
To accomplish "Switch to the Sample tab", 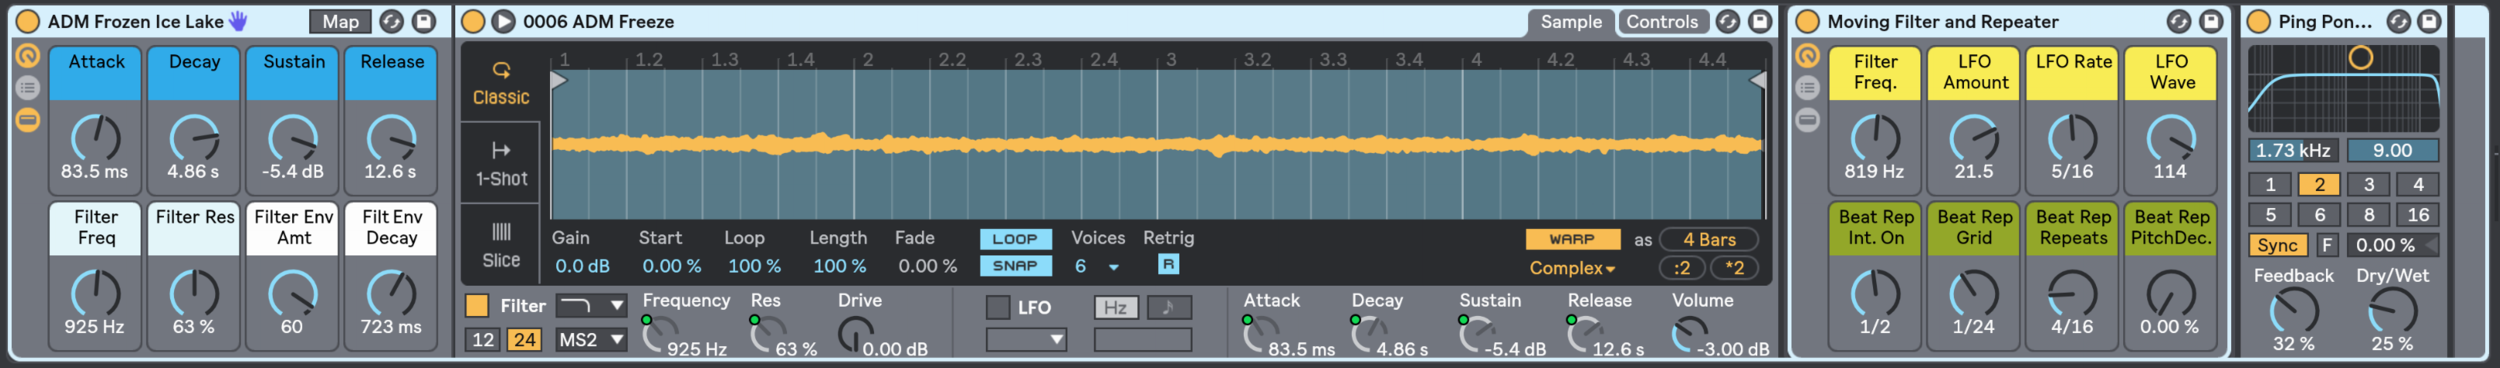I will (1570, 22).
